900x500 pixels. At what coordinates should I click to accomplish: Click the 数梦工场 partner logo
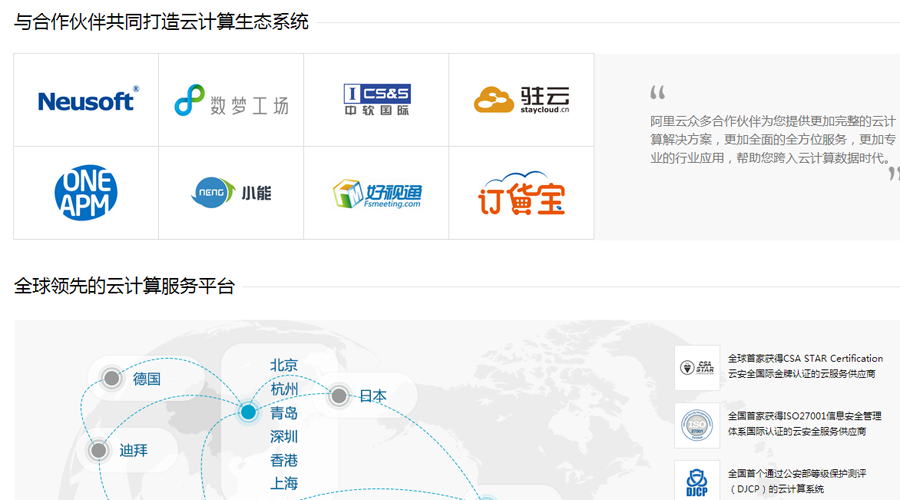(231, 100)
